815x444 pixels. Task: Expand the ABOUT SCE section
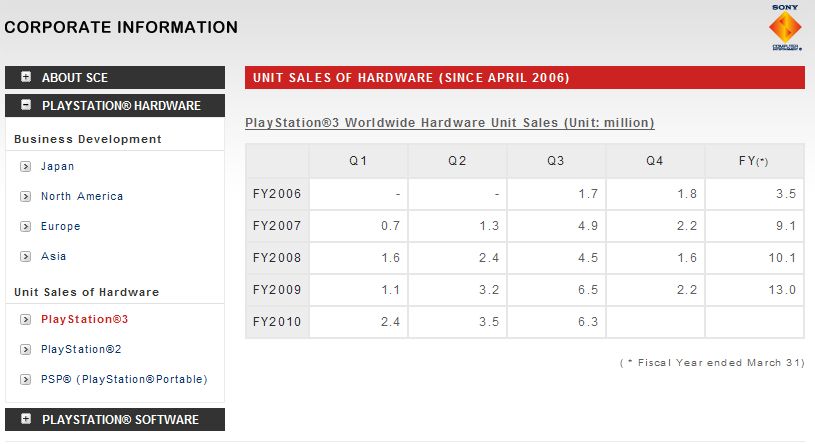coord(26,78)
